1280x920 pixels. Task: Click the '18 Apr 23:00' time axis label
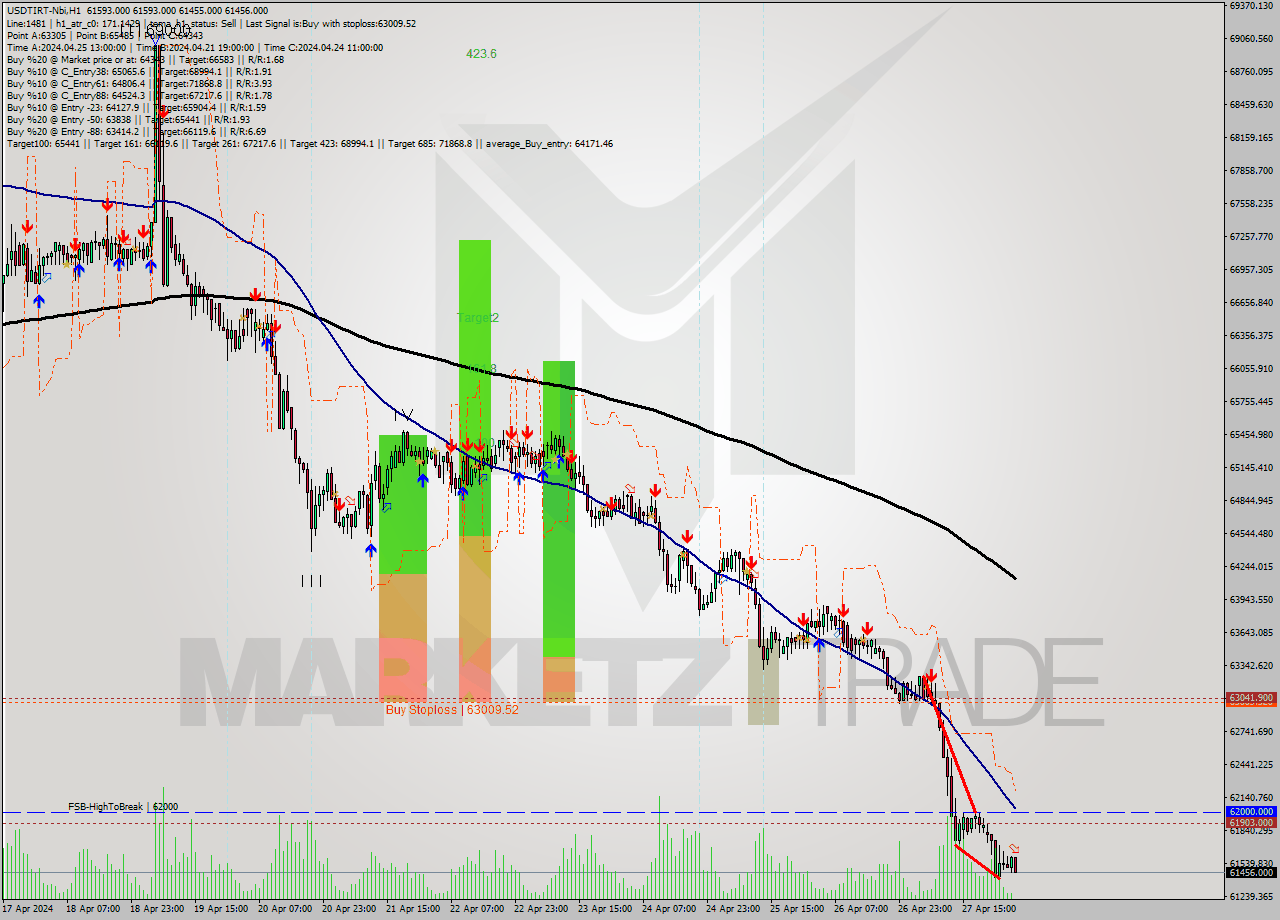(x=155, y=909)
